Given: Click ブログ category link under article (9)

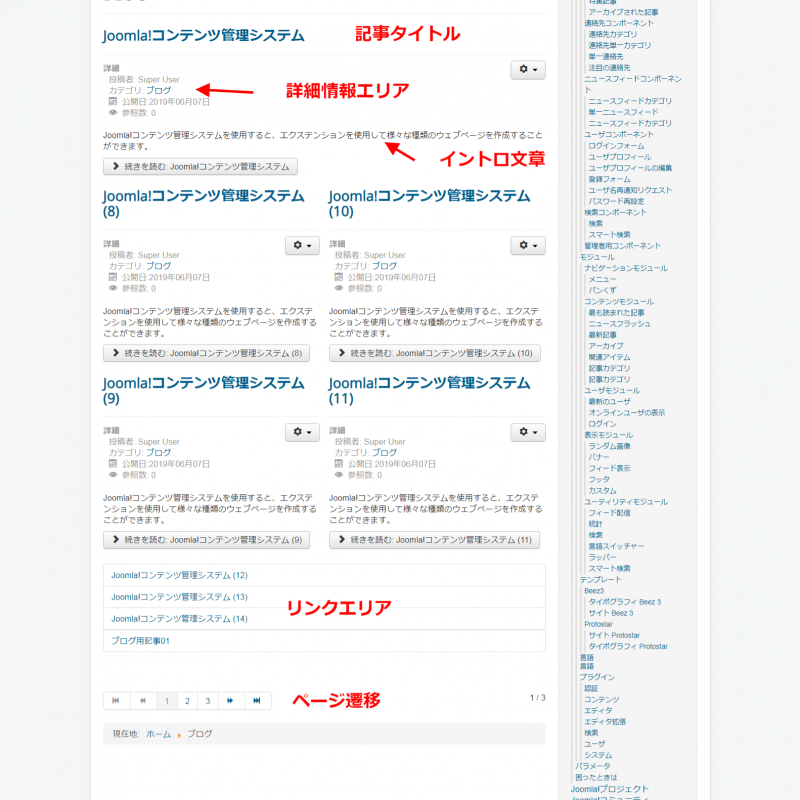Looking at the screenshot, I should pos(158,453).
